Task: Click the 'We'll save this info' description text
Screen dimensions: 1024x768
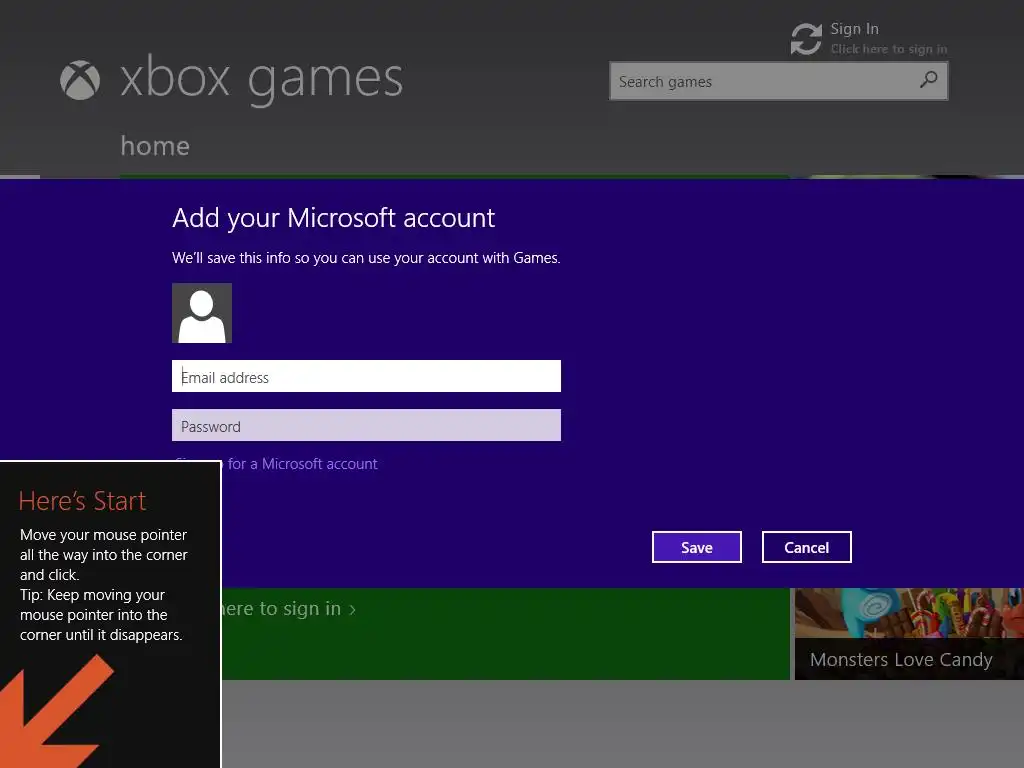Action: [366, 258]
